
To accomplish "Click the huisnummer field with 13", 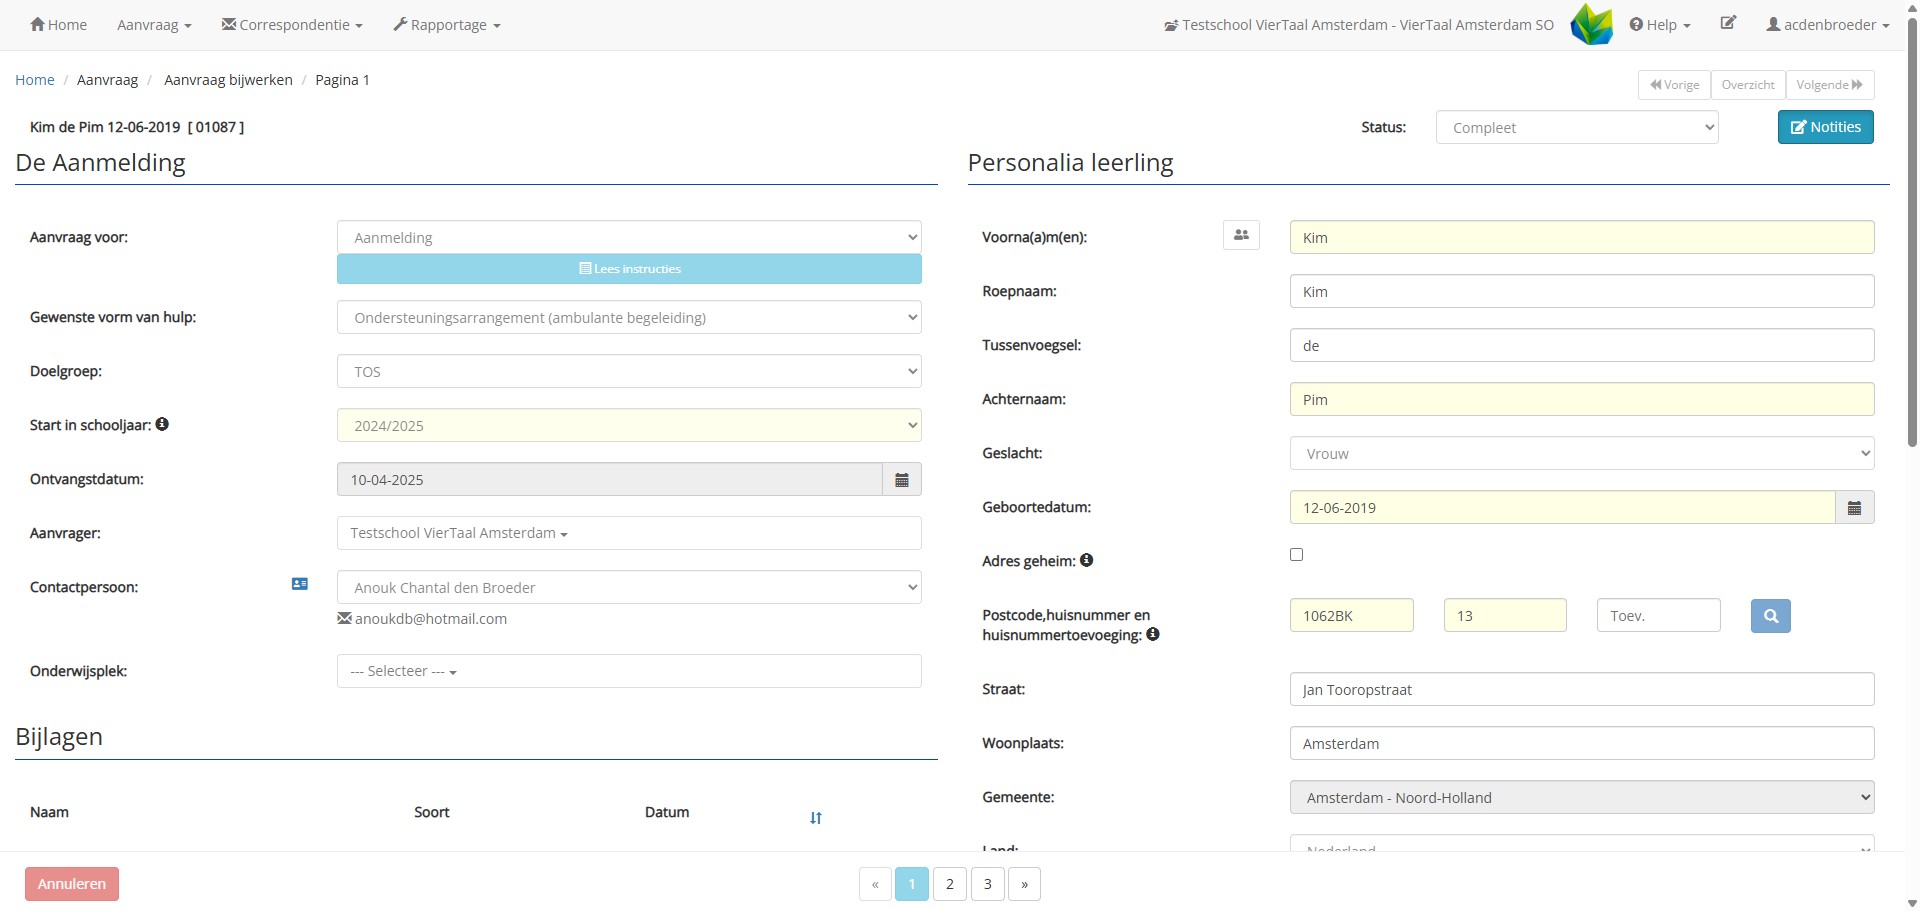I will 1505,616.
